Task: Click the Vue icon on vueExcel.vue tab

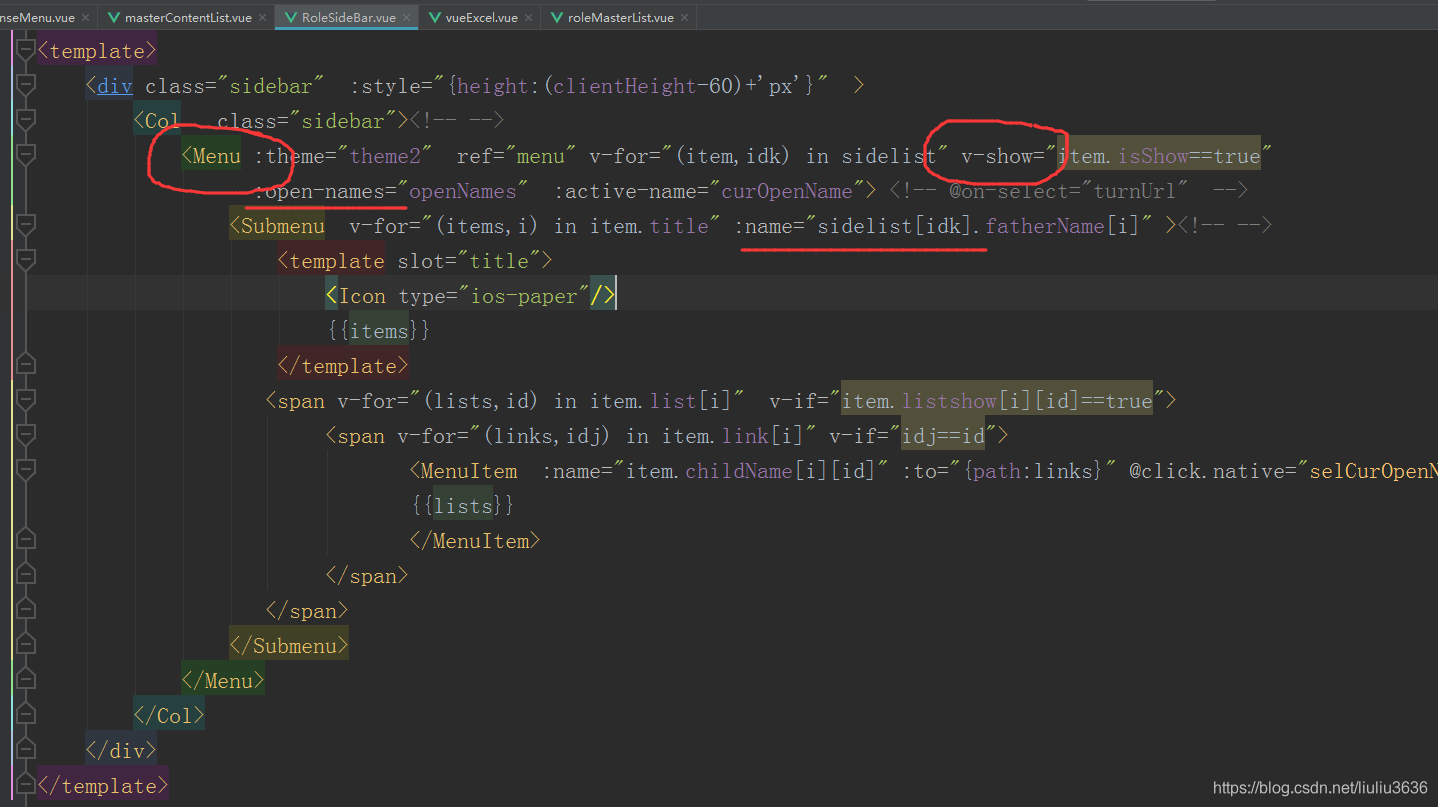Action: click(435, 18)
